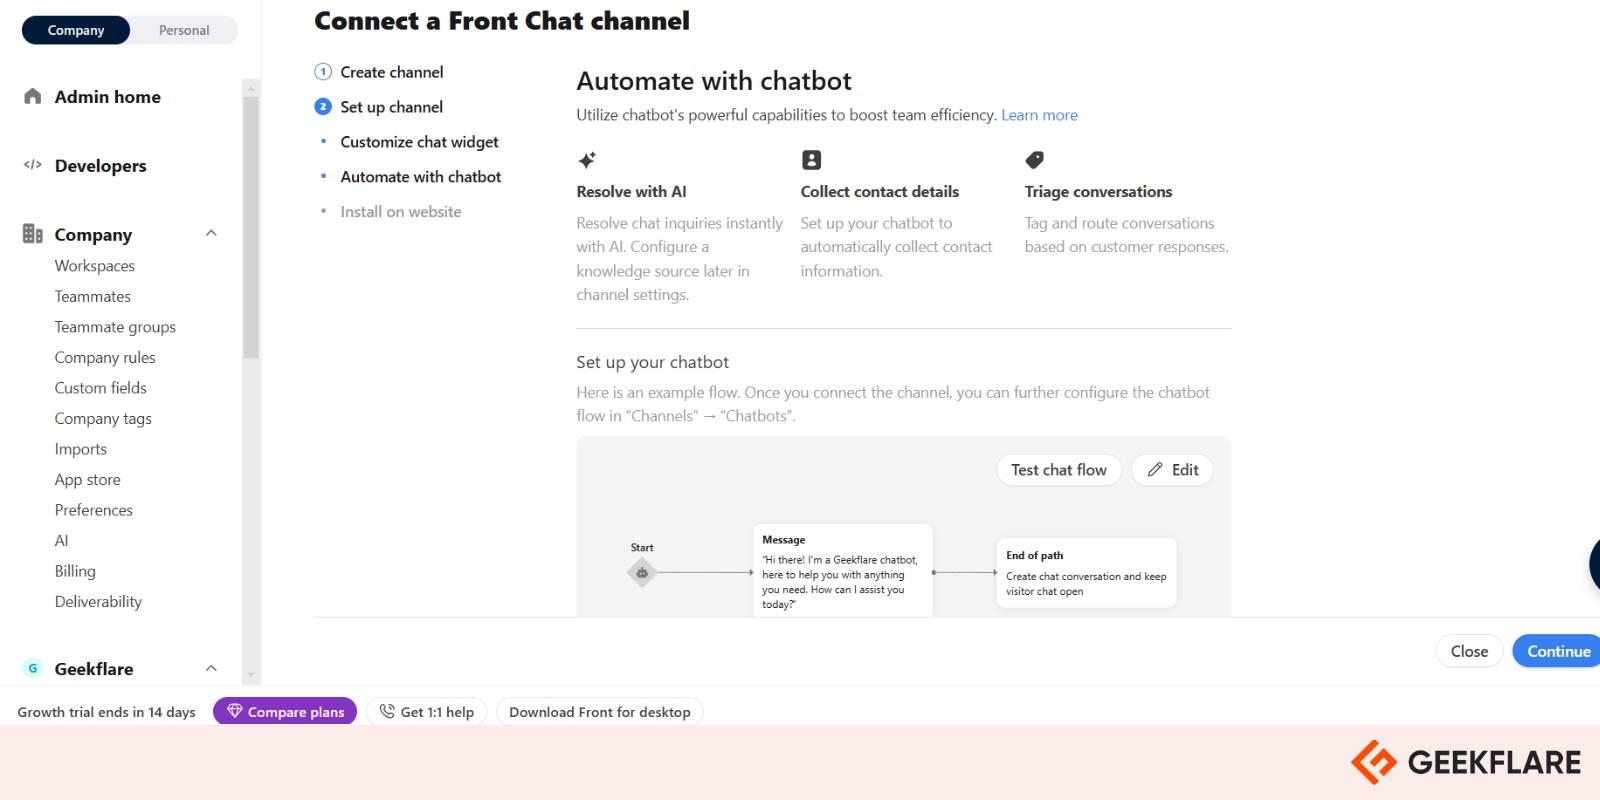1600x800 pixels.
Task: Click the Triage conversations tag icon
Action: click(1035, 160)
